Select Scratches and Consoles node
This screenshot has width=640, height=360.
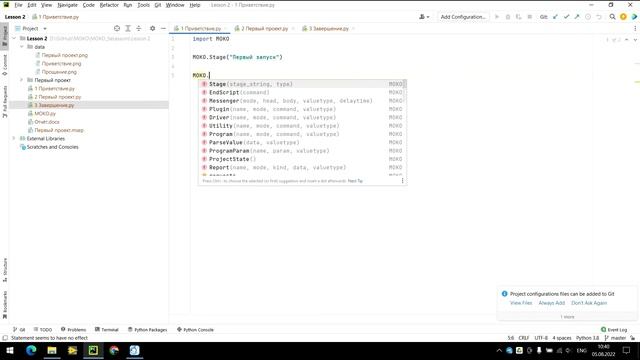(x=52, y=147)
